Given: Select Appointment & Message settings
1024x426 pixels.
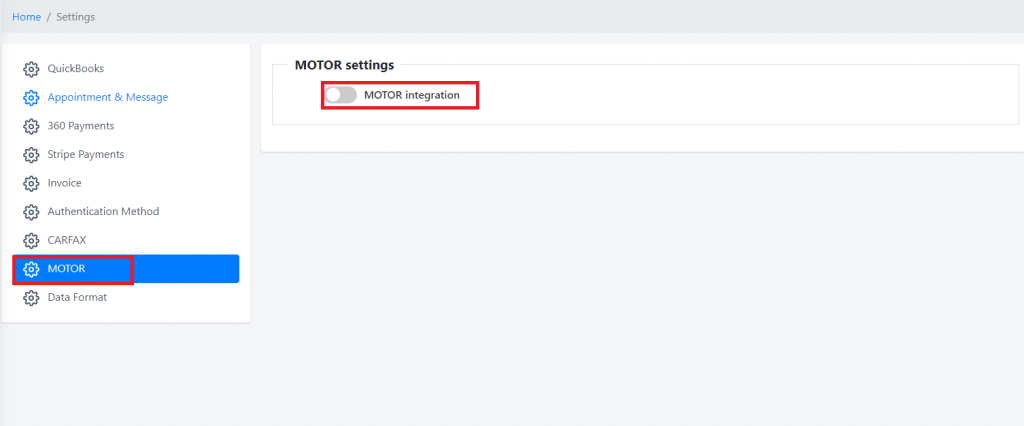Looking at the screenshot, I should point(108,97).
